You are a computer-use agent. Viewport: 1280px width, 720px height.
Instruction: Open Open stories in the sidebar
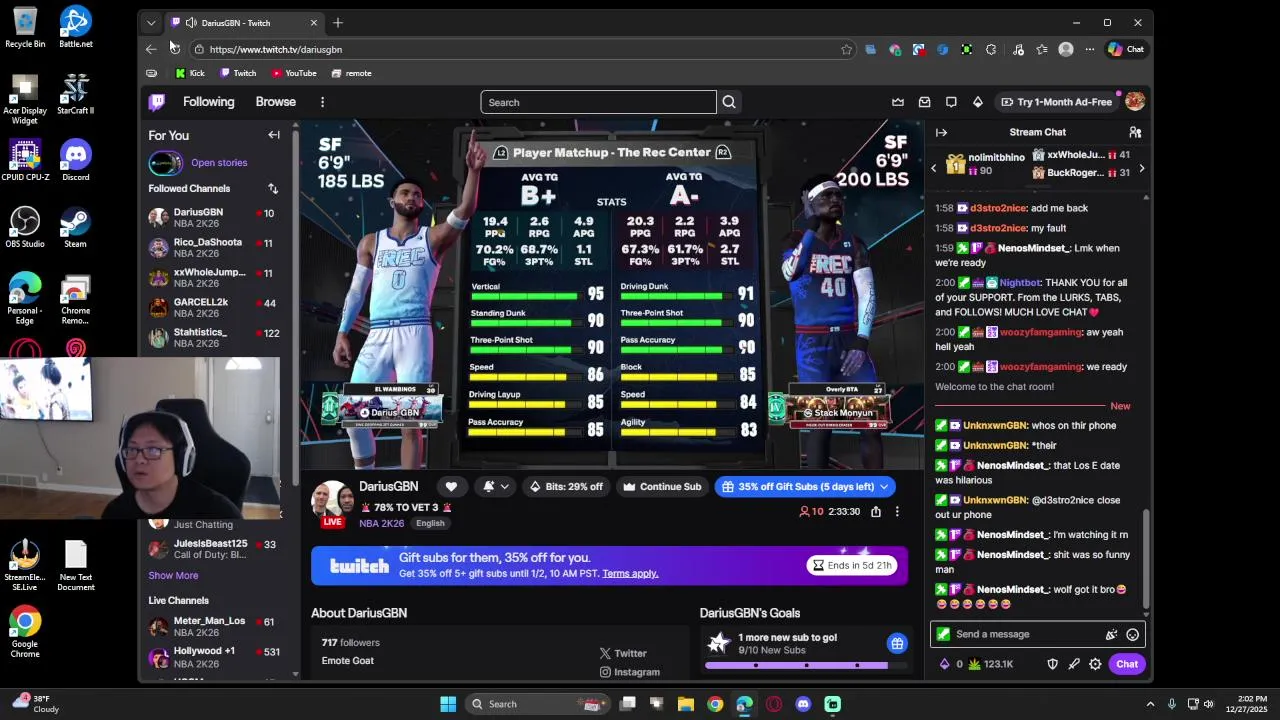pyautogui.click(x=219, y=163)
